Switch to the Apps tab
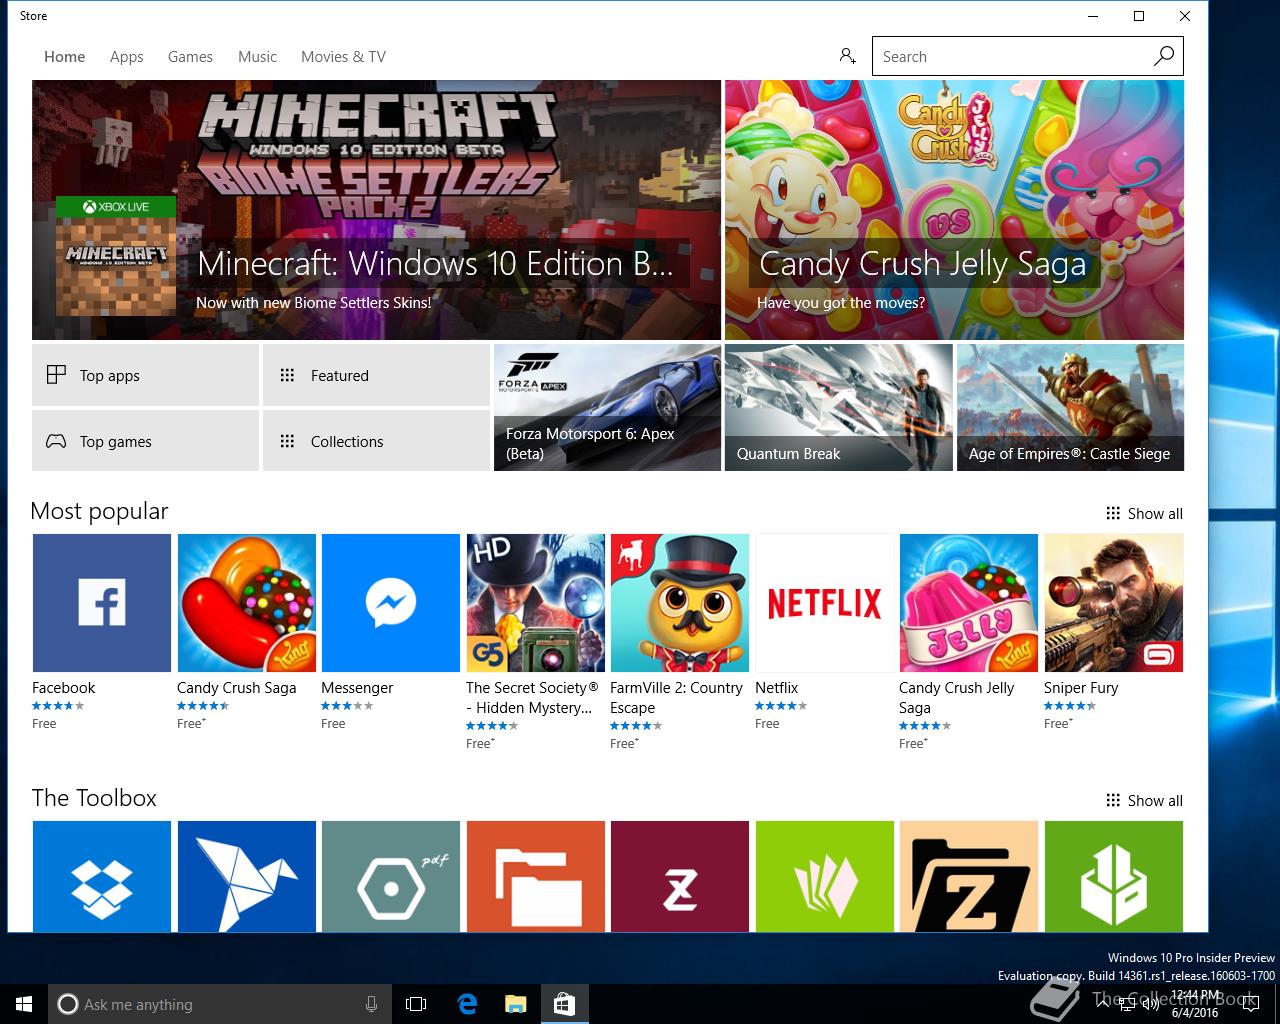This screenshot has width=1280, height=1024. click(x=126, y=57)
